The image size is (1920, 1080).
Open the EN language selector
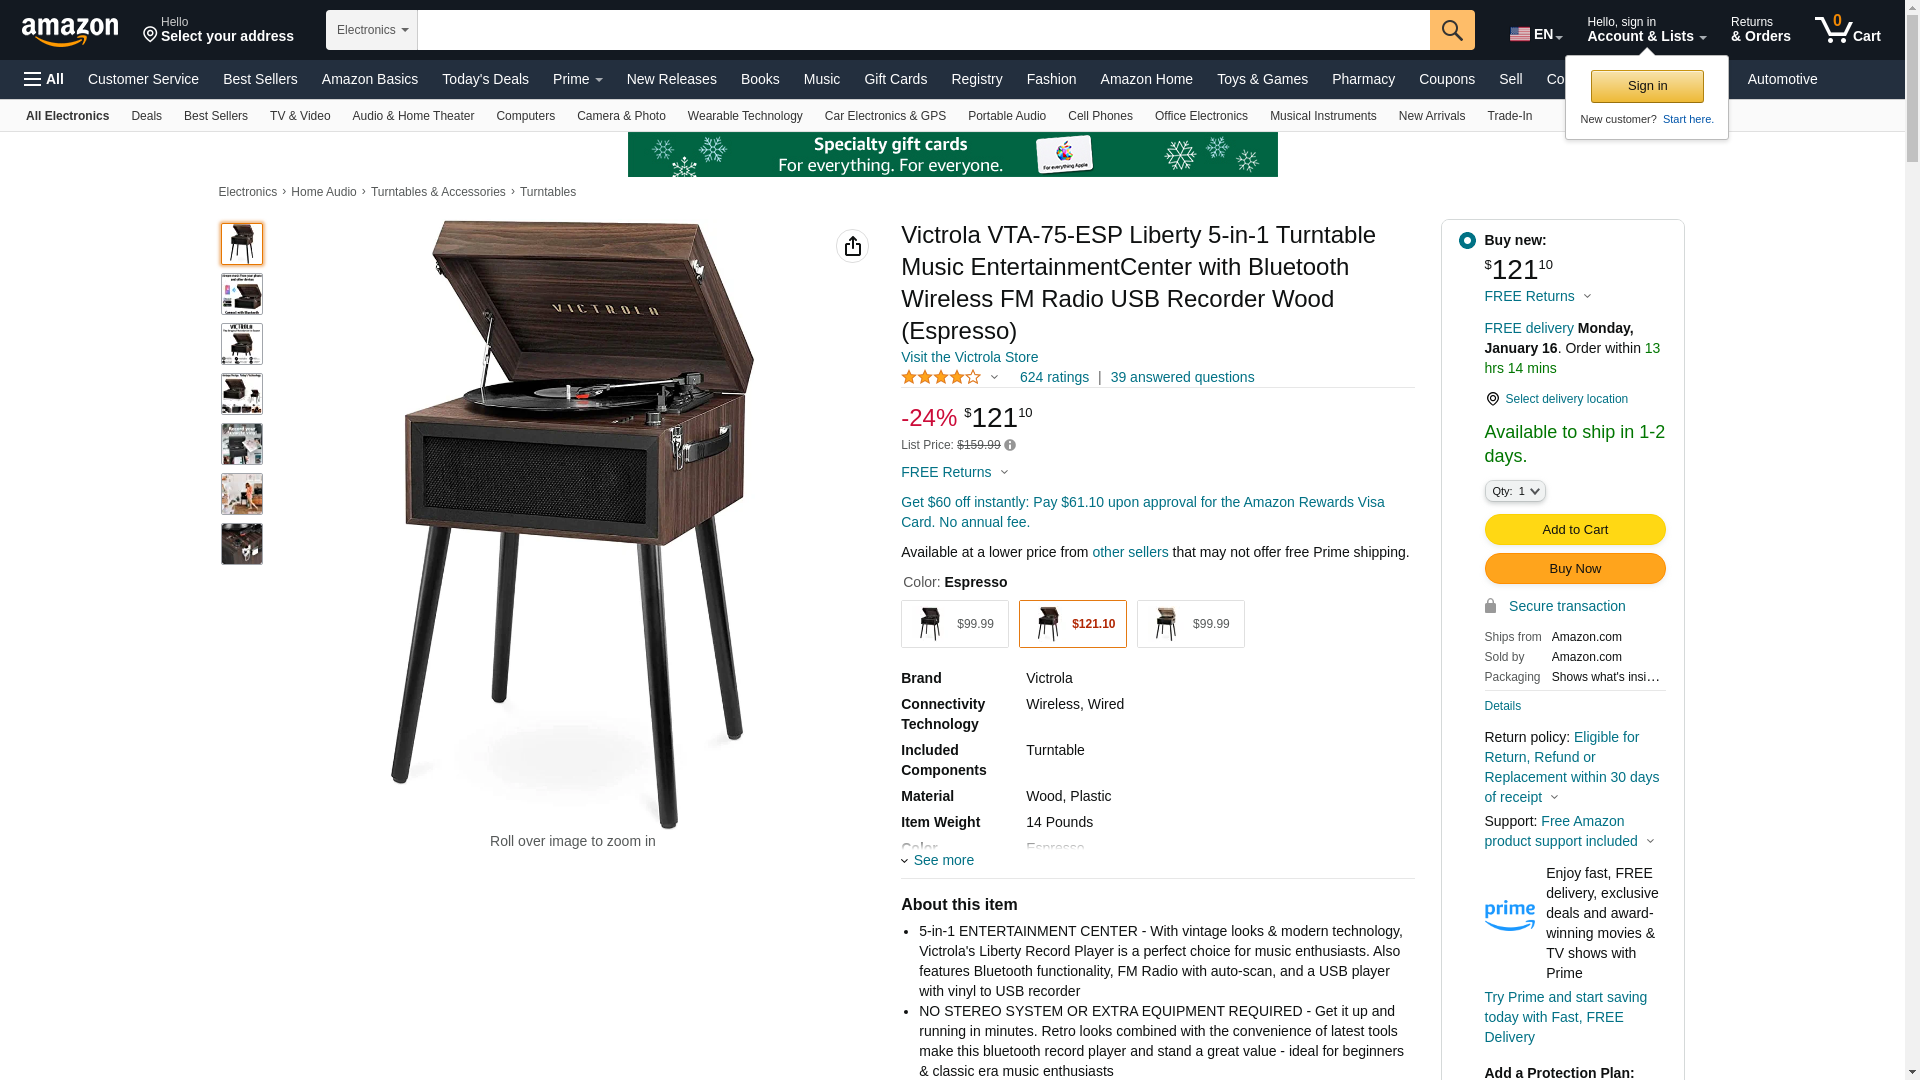click(x=1536, y=34)
